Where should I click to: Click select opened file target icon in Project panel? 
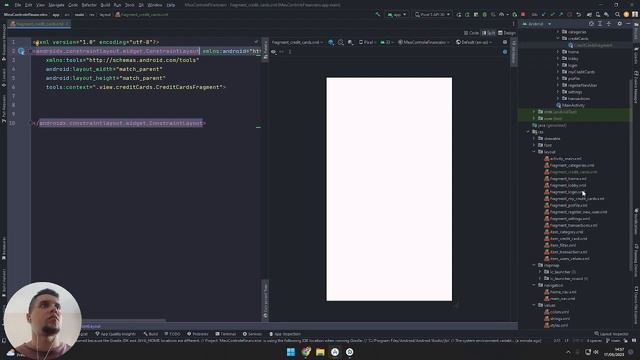(x=591, y=24)
